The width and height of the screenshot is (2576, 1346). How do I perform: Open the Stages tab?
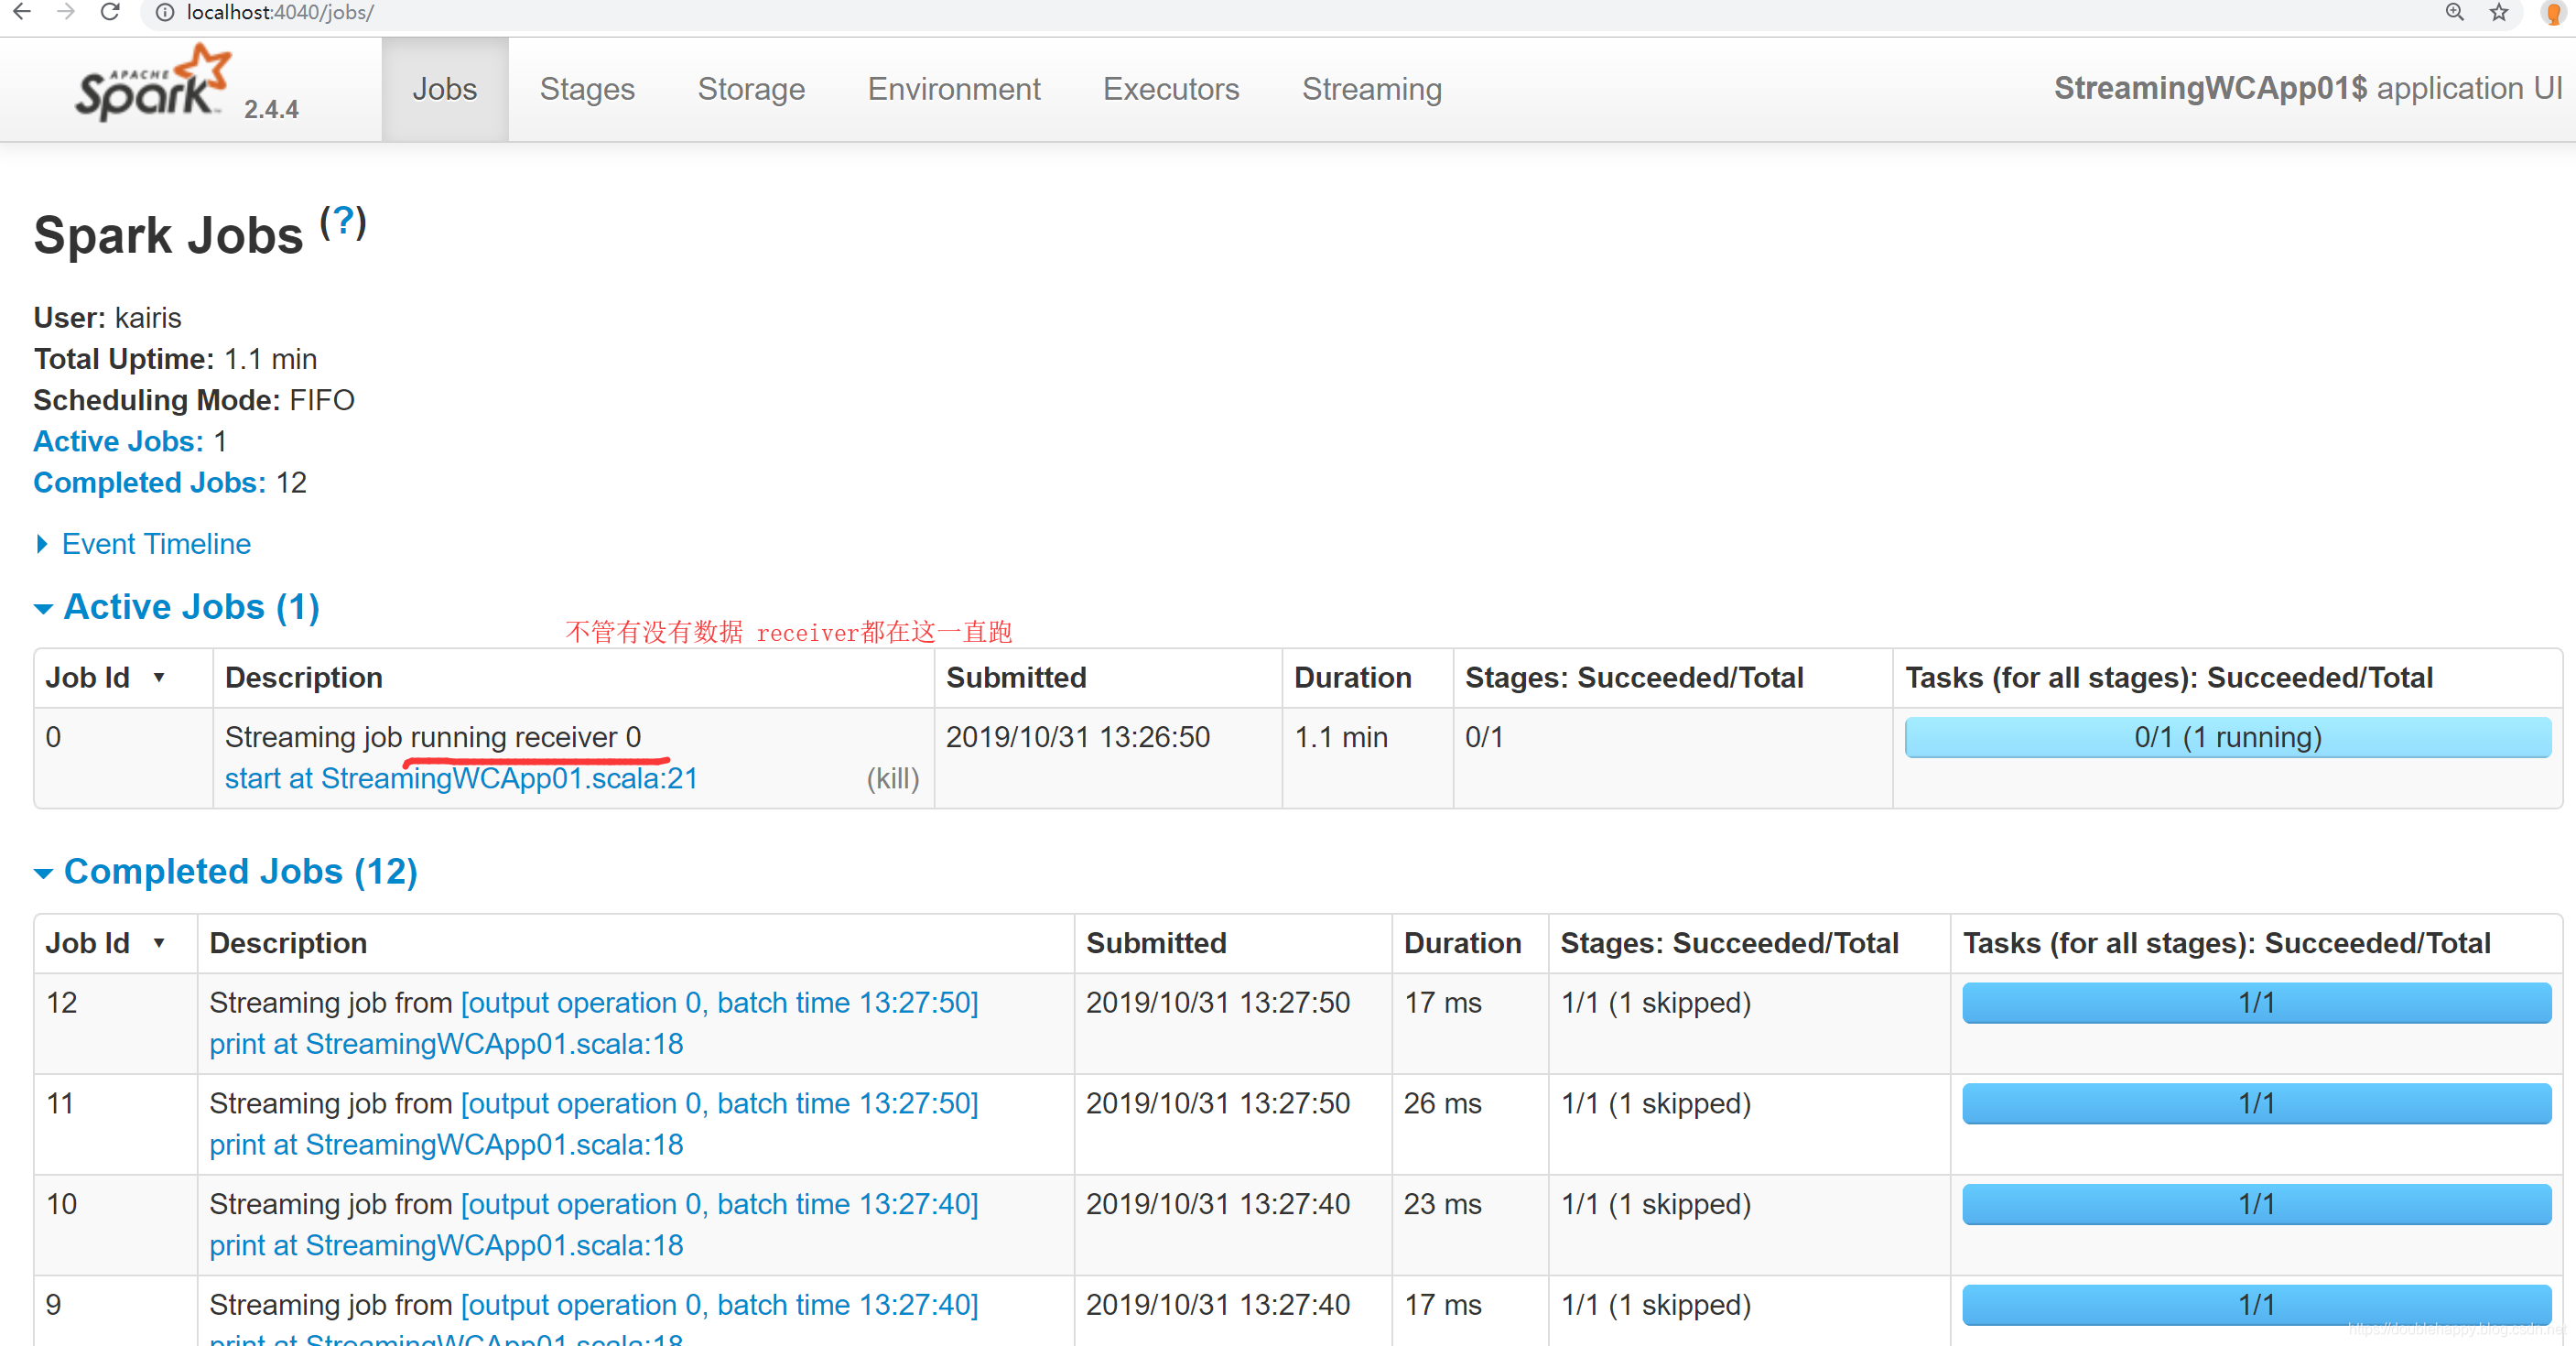pyautogui.click(x=587, y=89)
